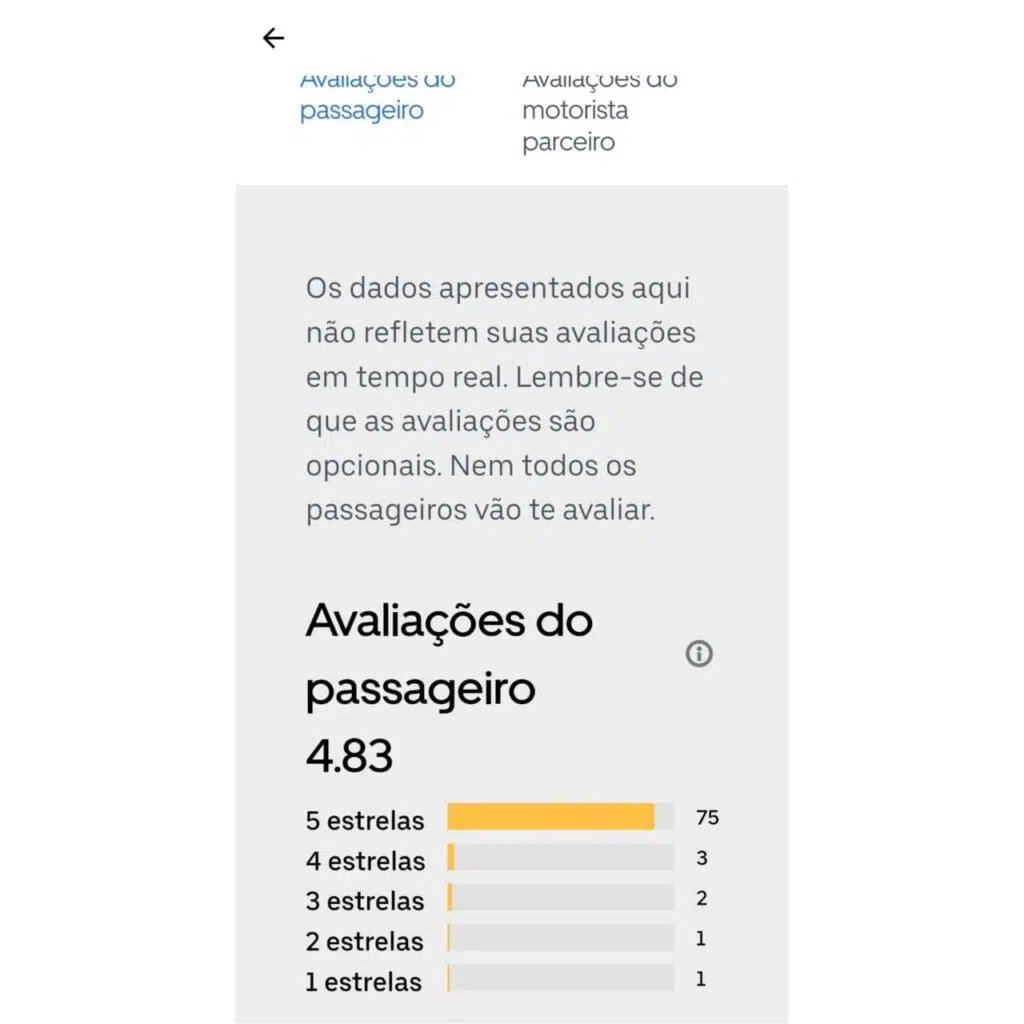Switch to Avaliações do passageiro tab
Viewport: 1024px width, 1024px height.
[x=377, y=96]
